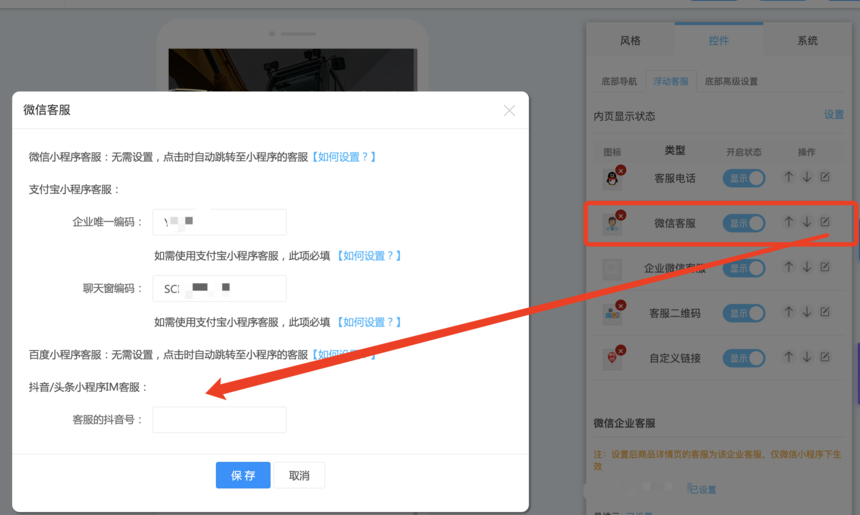Switch to the 风格 tab
860x515 pixels.
click(x=630, y=41)
